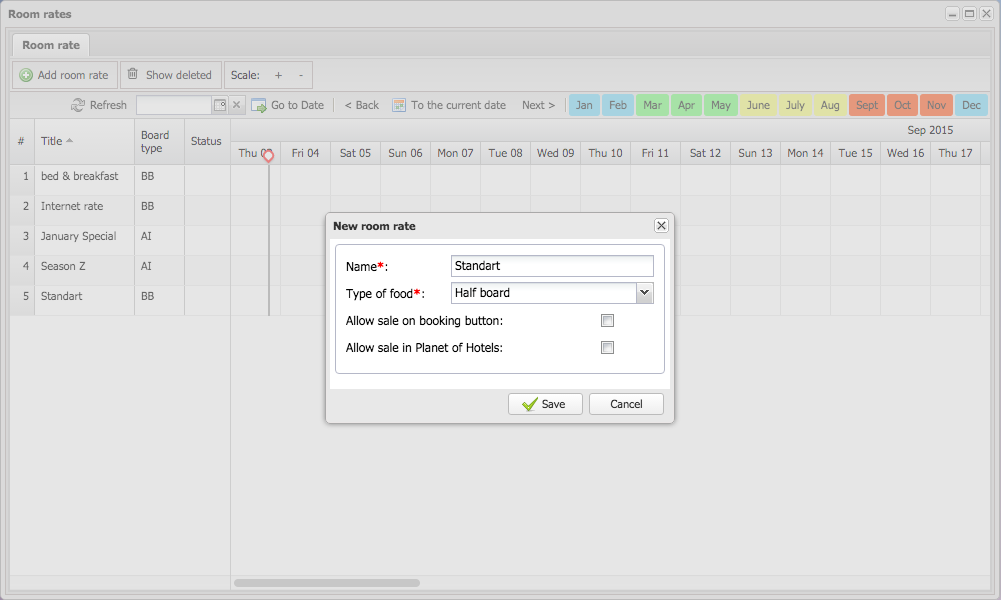Image resolution: width=1001 pixels, height=600 pixels.
Task: Click the Sat 05 day header
Action: coord(356,153)
